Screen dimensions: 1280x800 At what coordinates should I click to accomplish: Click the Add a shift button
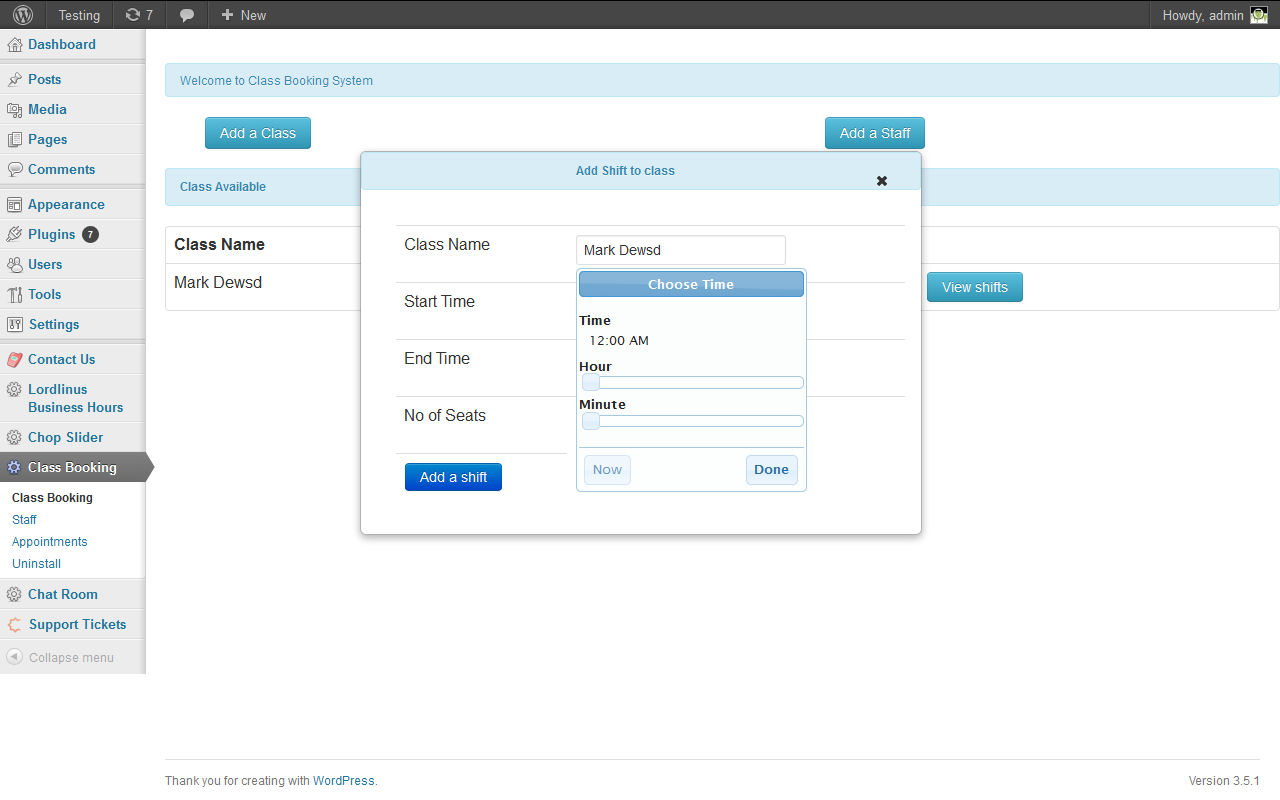[x=453, y=477]
